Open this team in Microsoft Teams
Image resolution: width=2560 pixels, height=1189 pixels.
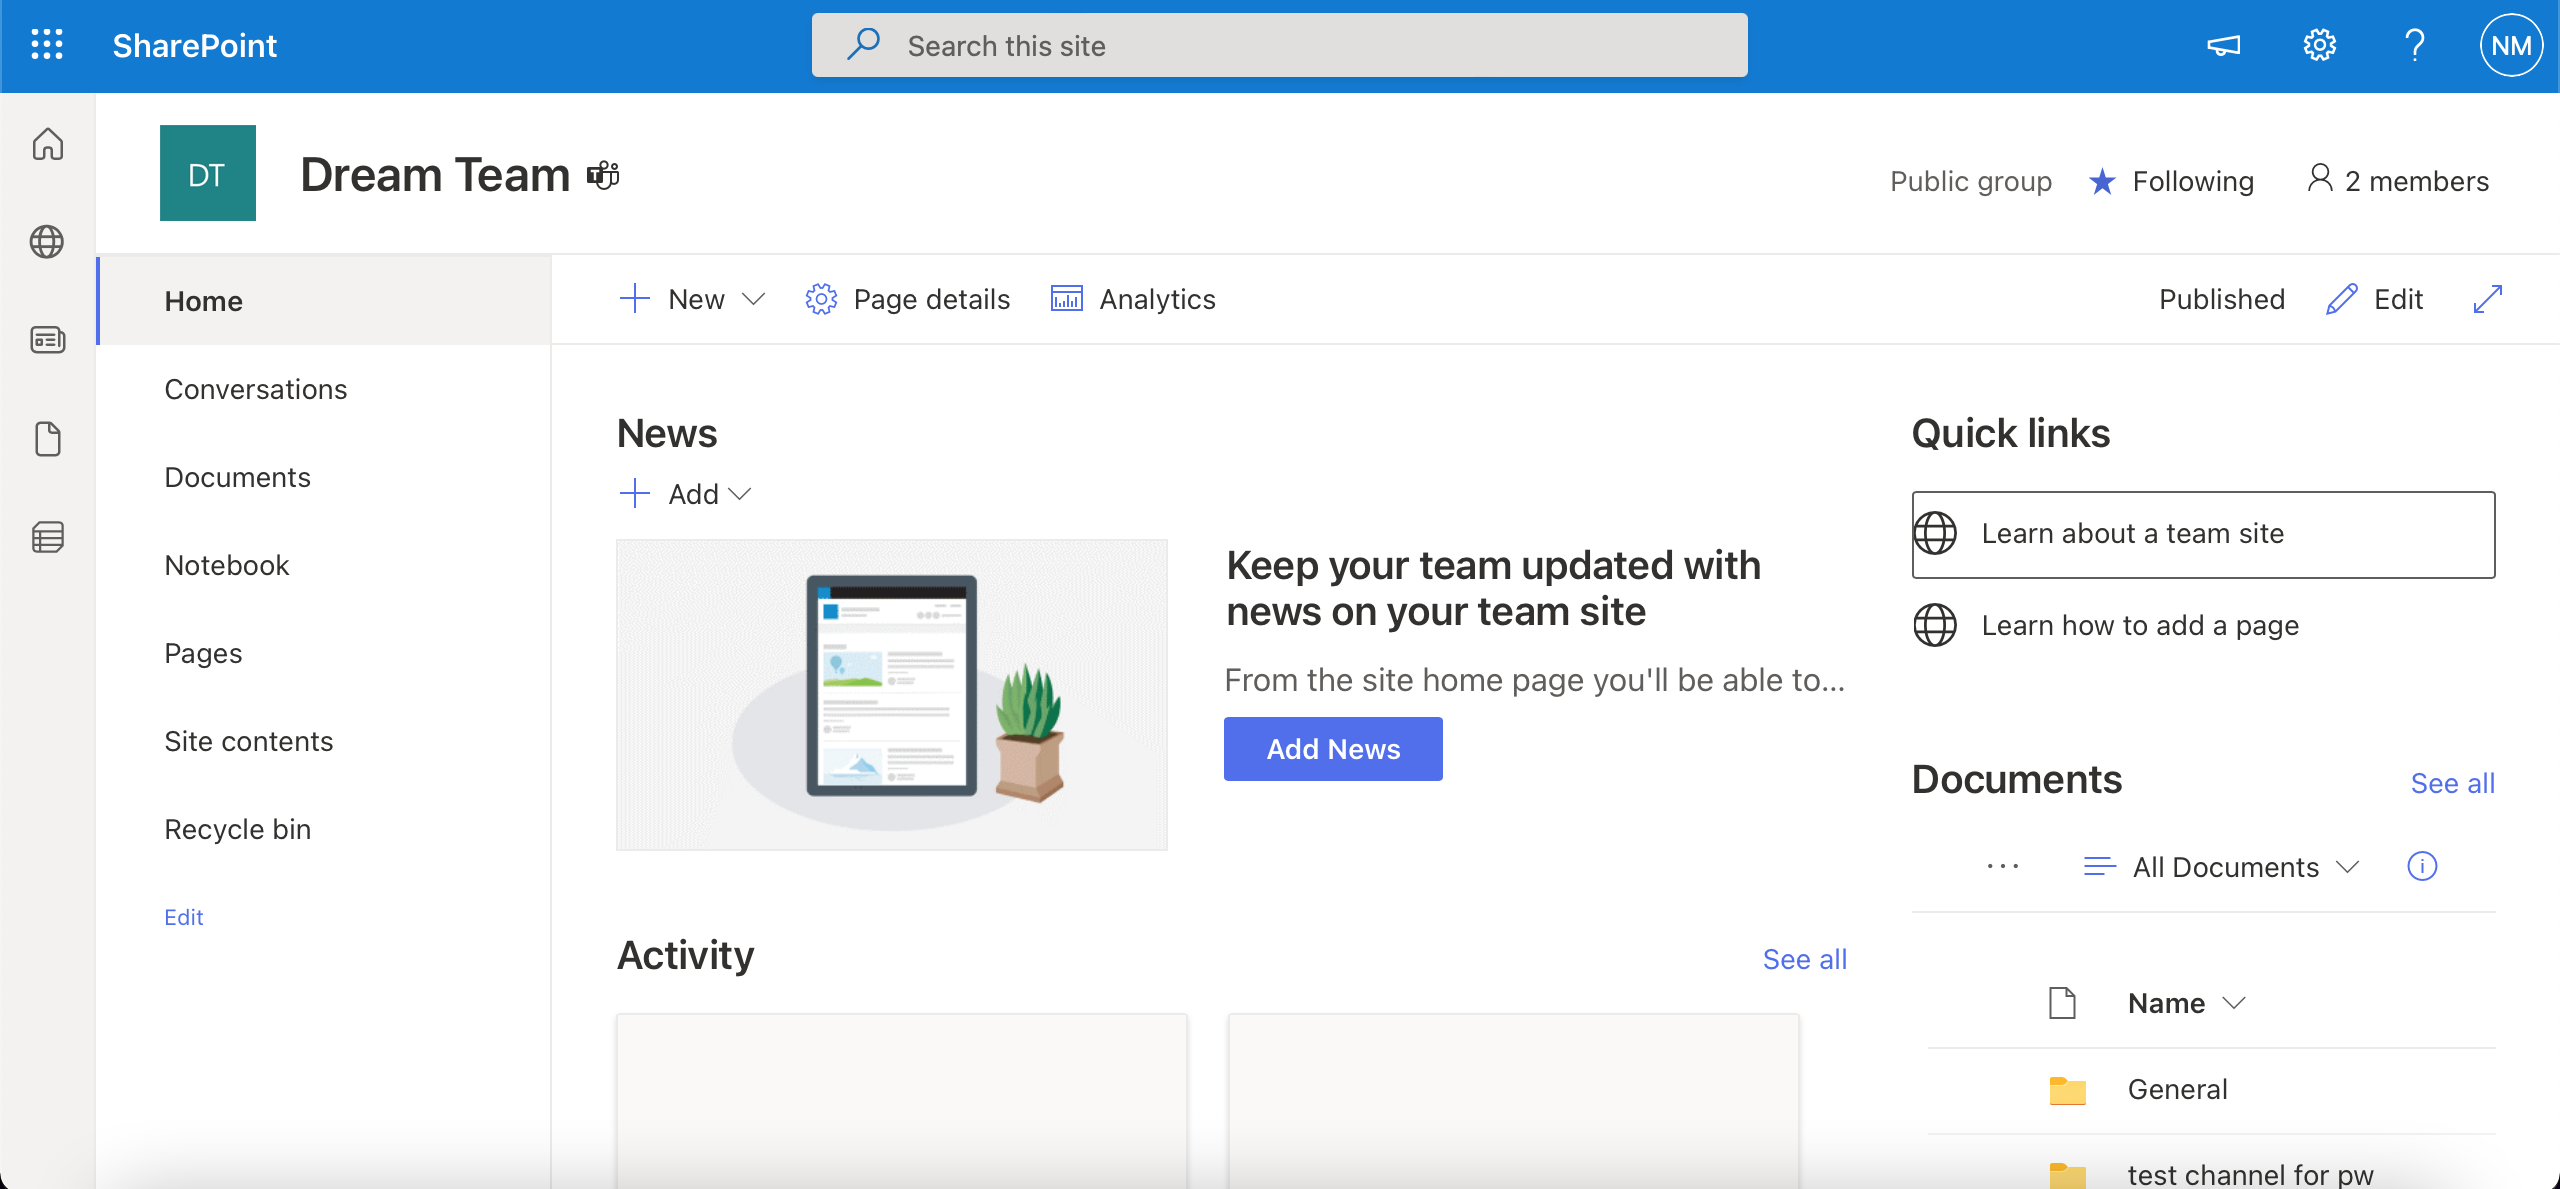tap(602, 173)
